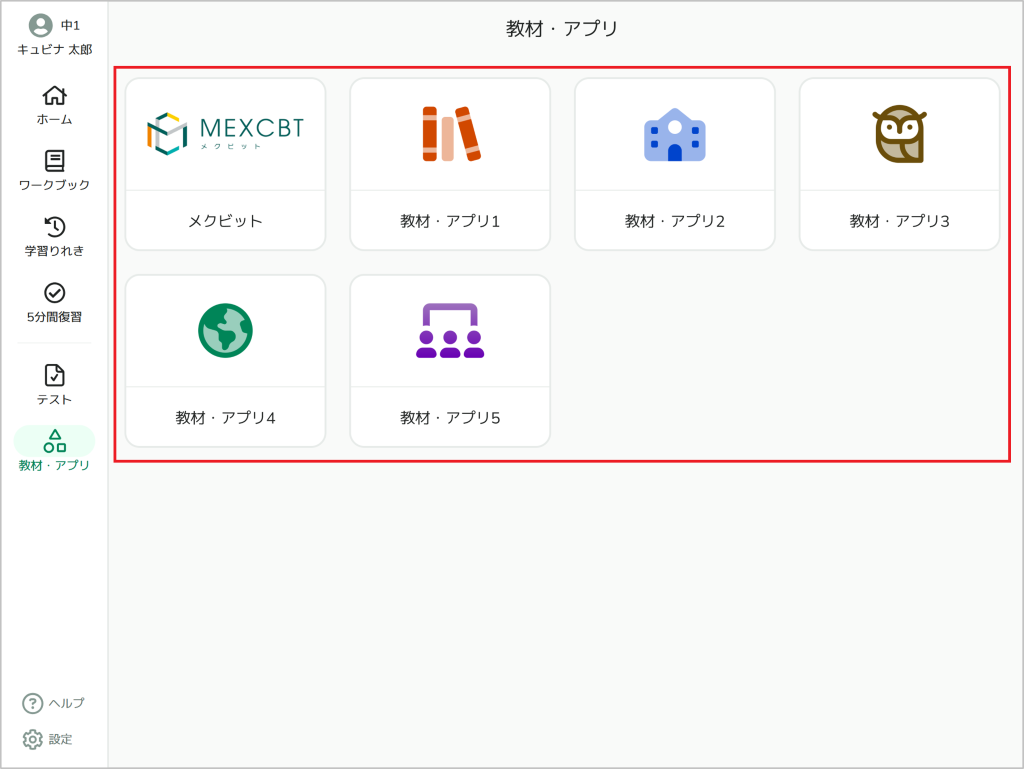Select テスト text in the sidebar
The height and width of the screenshot is (769, 1024).
pos(54,400)
